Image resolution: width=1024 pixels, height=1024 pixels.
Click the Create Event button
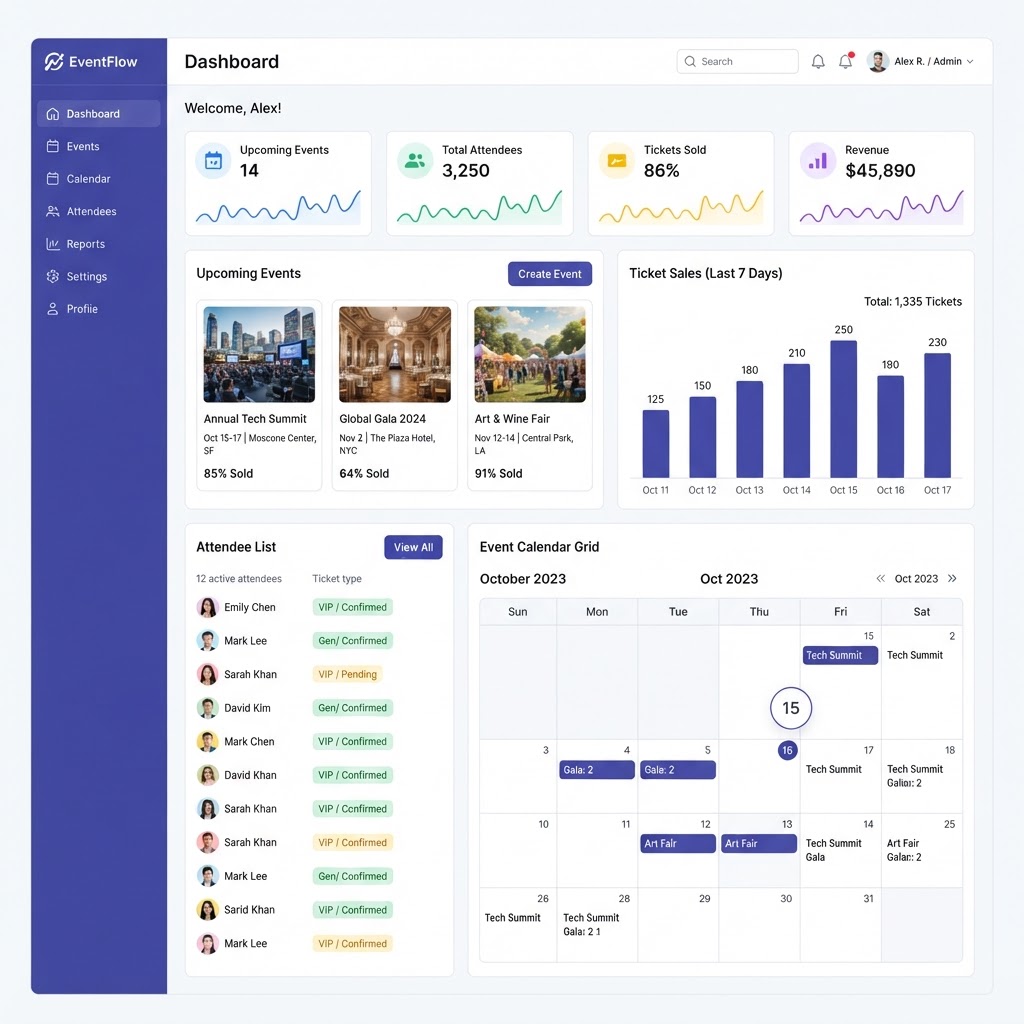550,274
